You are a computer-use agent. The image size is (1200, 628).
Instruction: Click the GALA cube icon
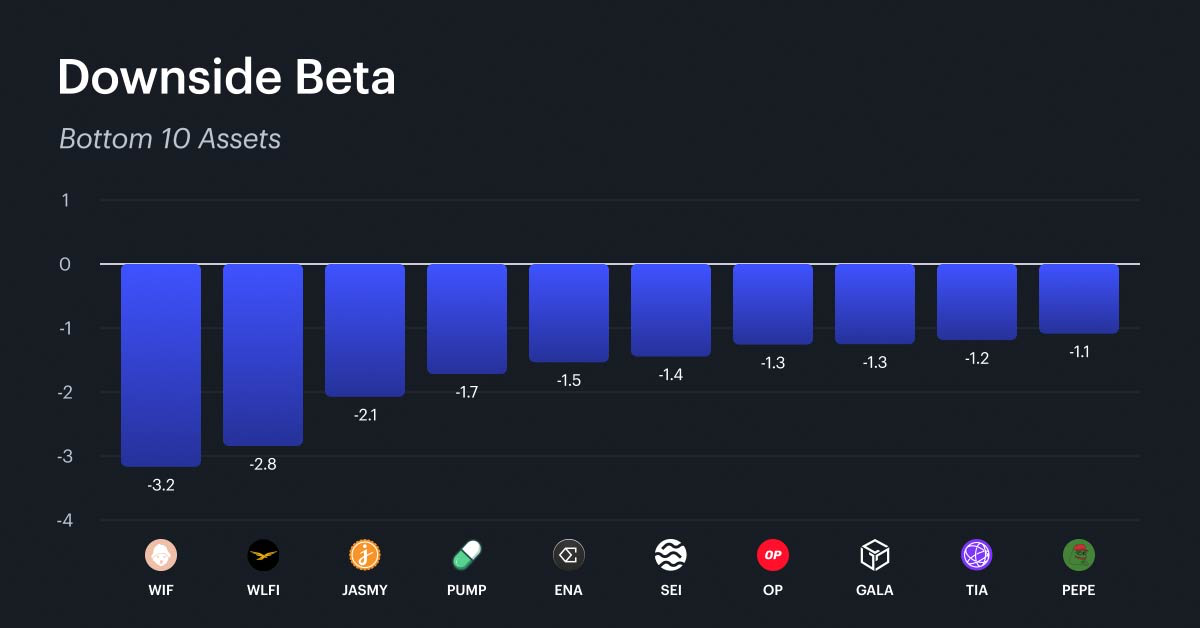[x=875, y=554]
